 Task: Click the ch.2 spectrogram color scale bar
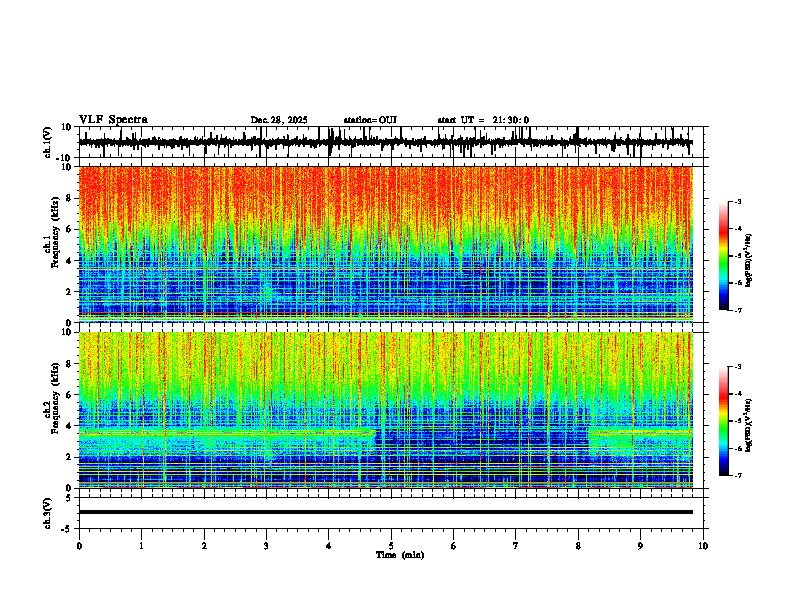(x=724, y=421)
